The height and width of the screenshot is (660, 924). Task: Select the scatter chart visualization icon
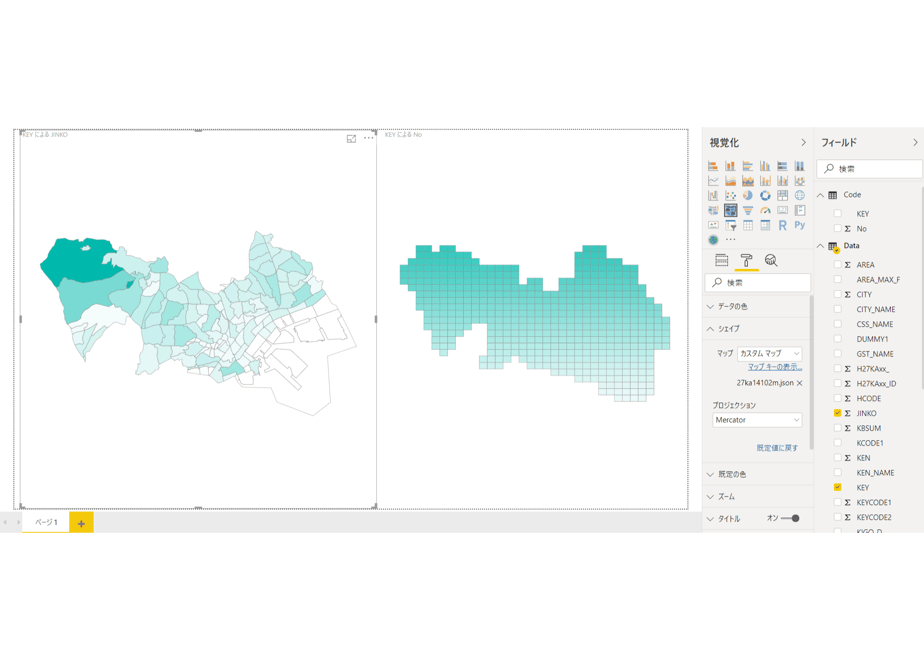(731, 196)
